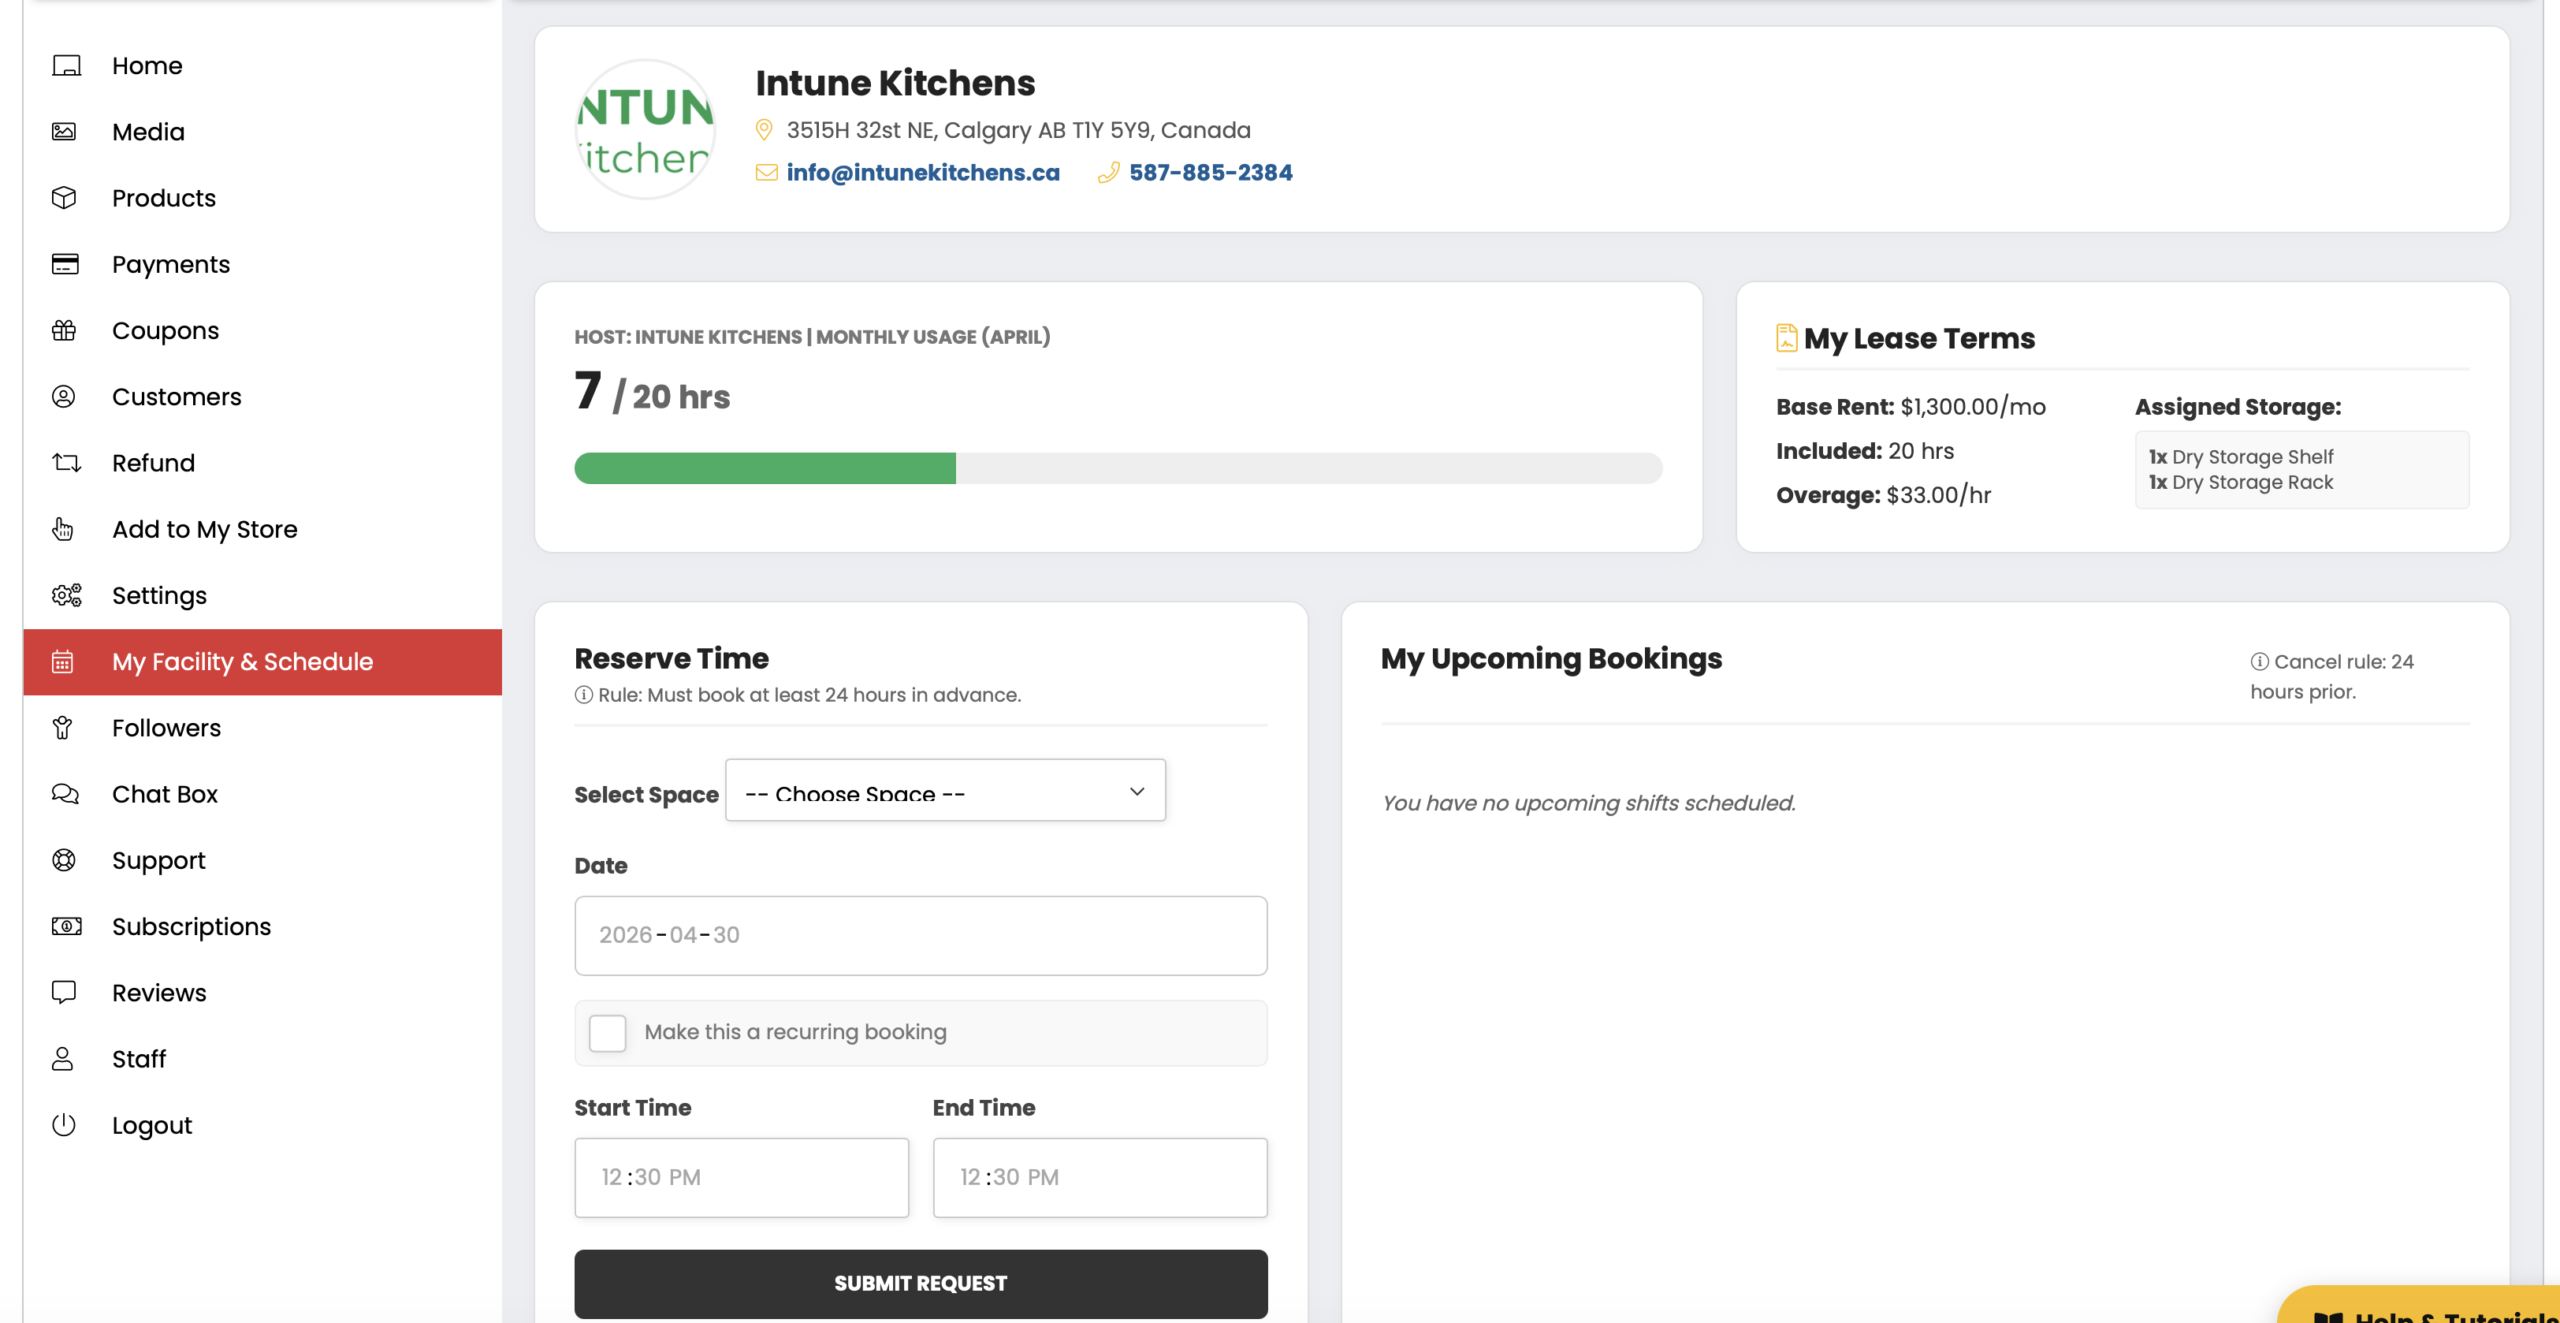Set the reservation Date field

921,935
